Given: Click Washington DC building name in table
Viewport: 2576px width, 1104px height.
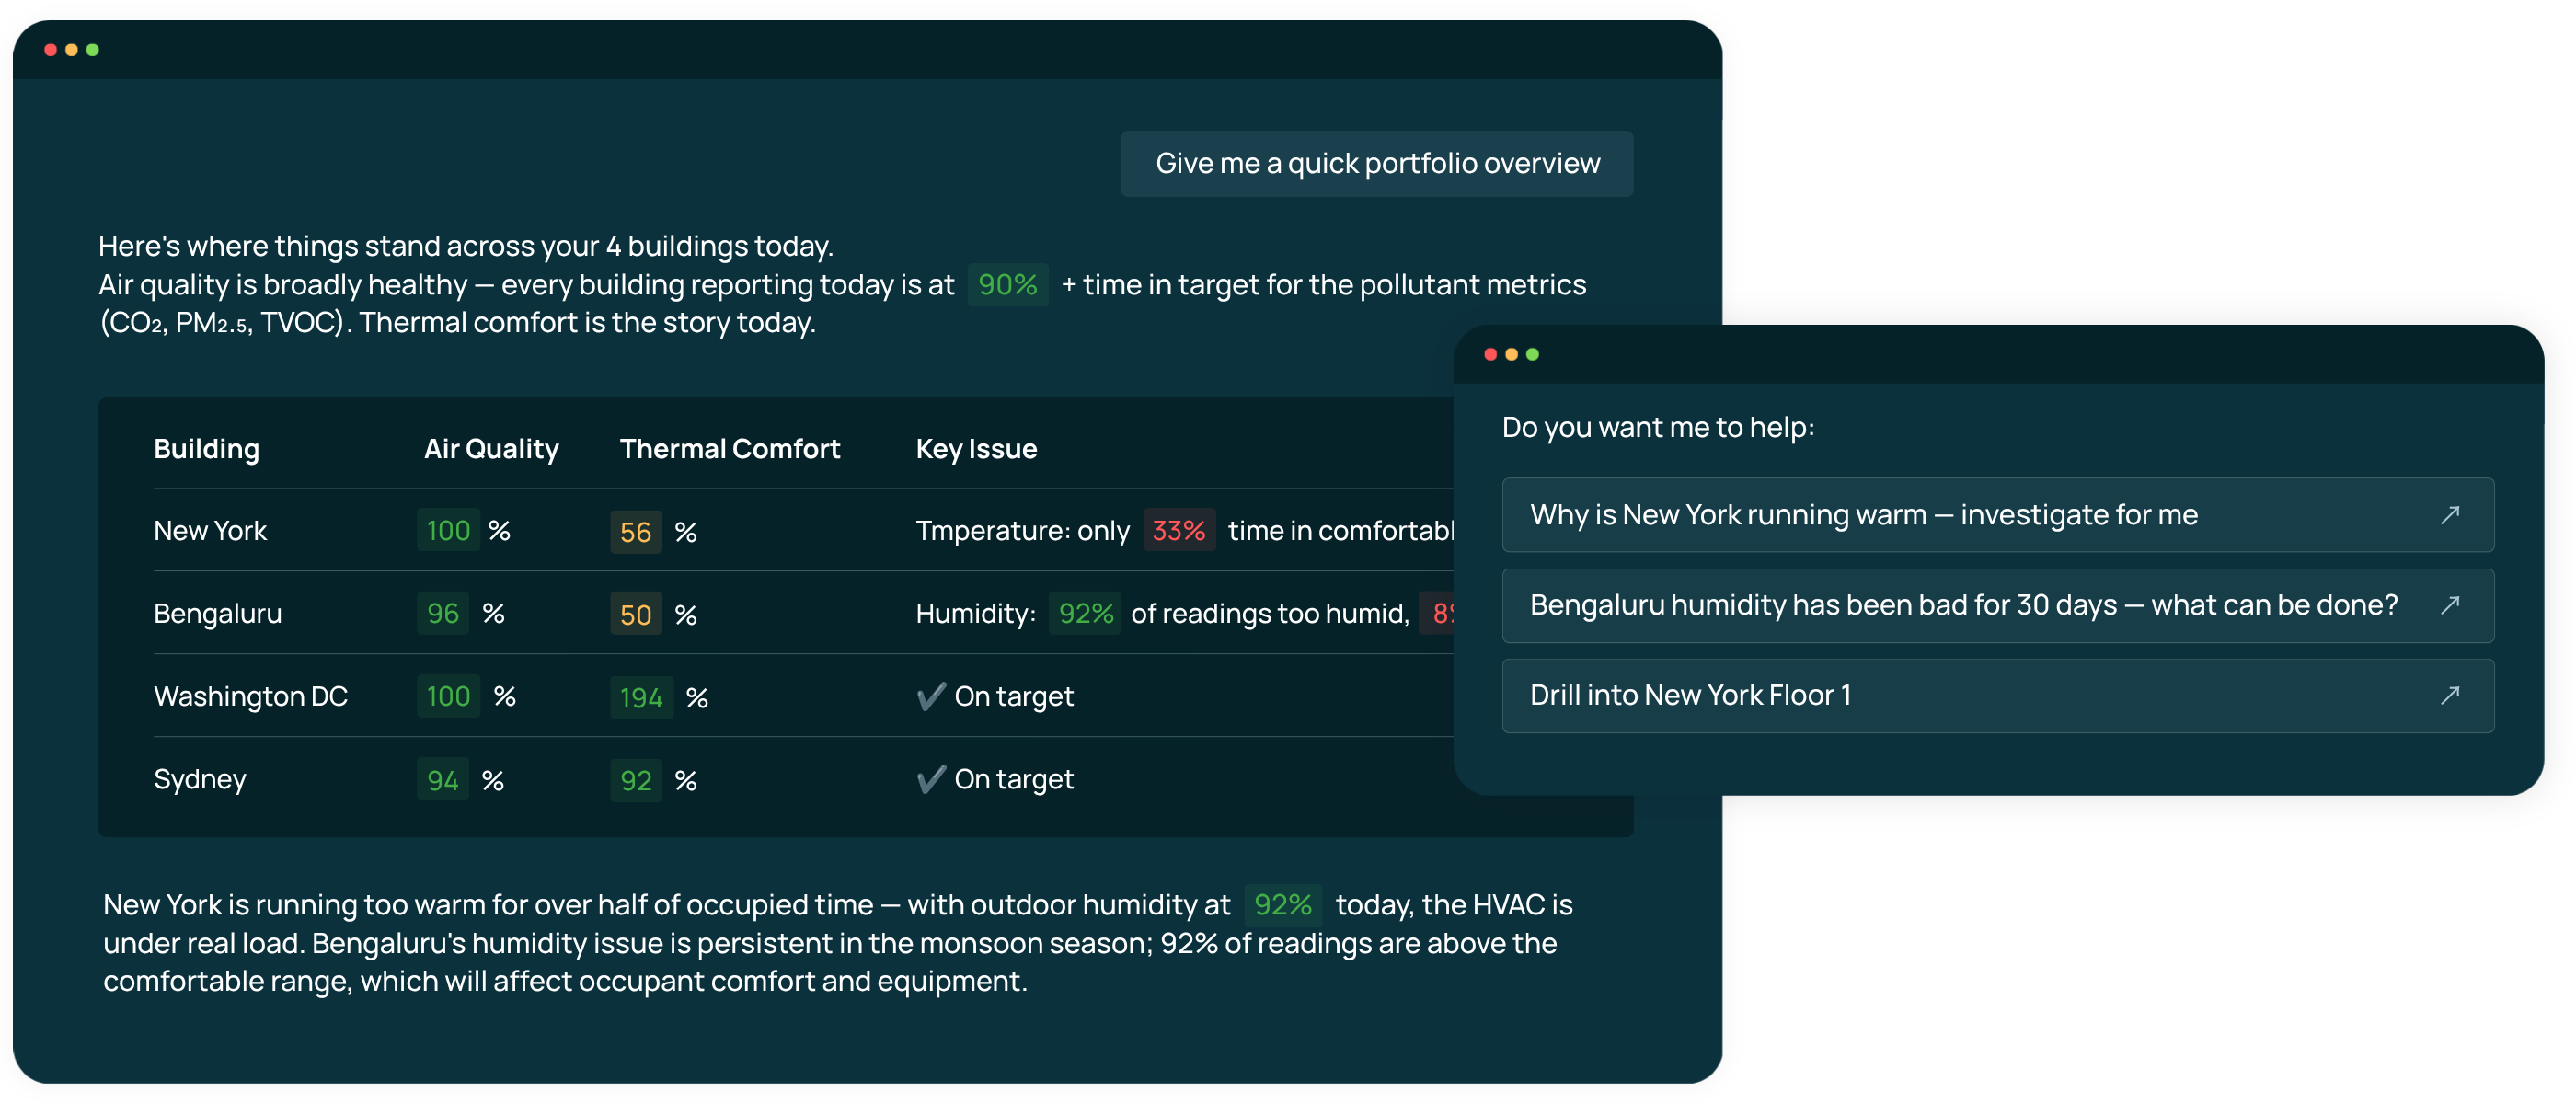Looking at the screenshot, I should pos(250,696).
